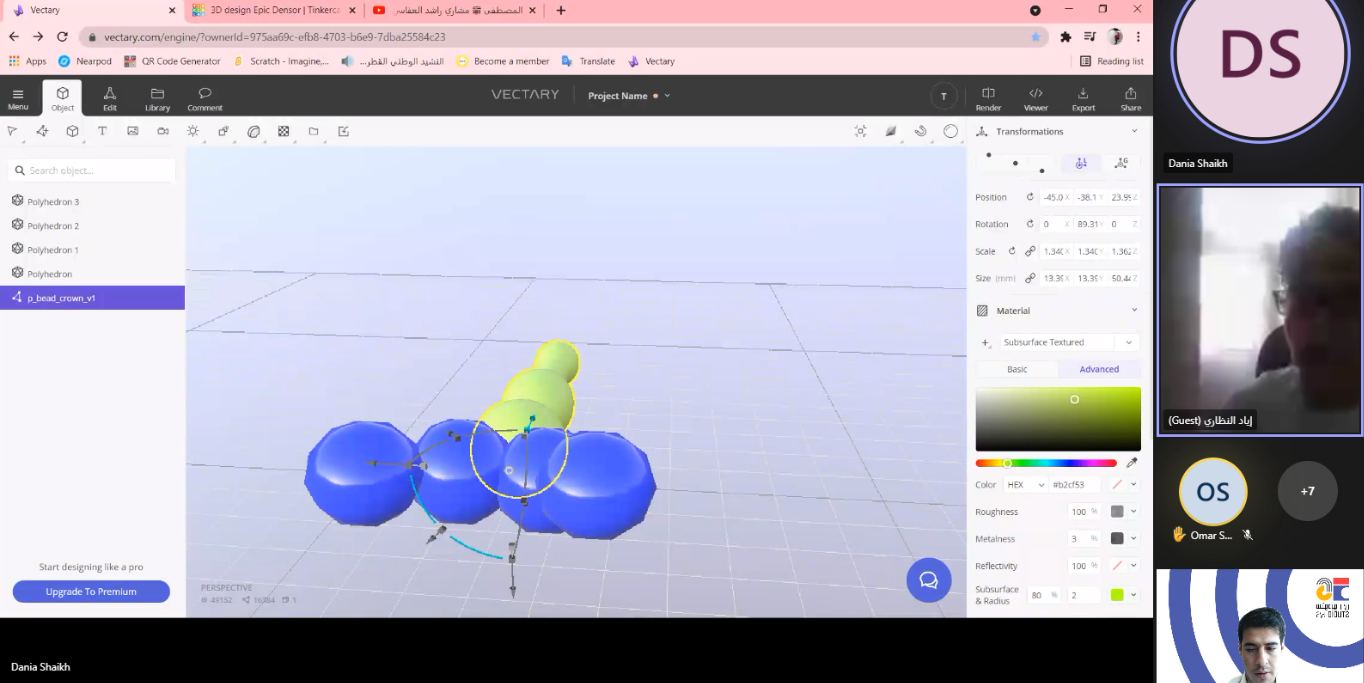This screenshot has width=1364, height=683.
Task: Add a new material with plus
Action: pos(985,342)
